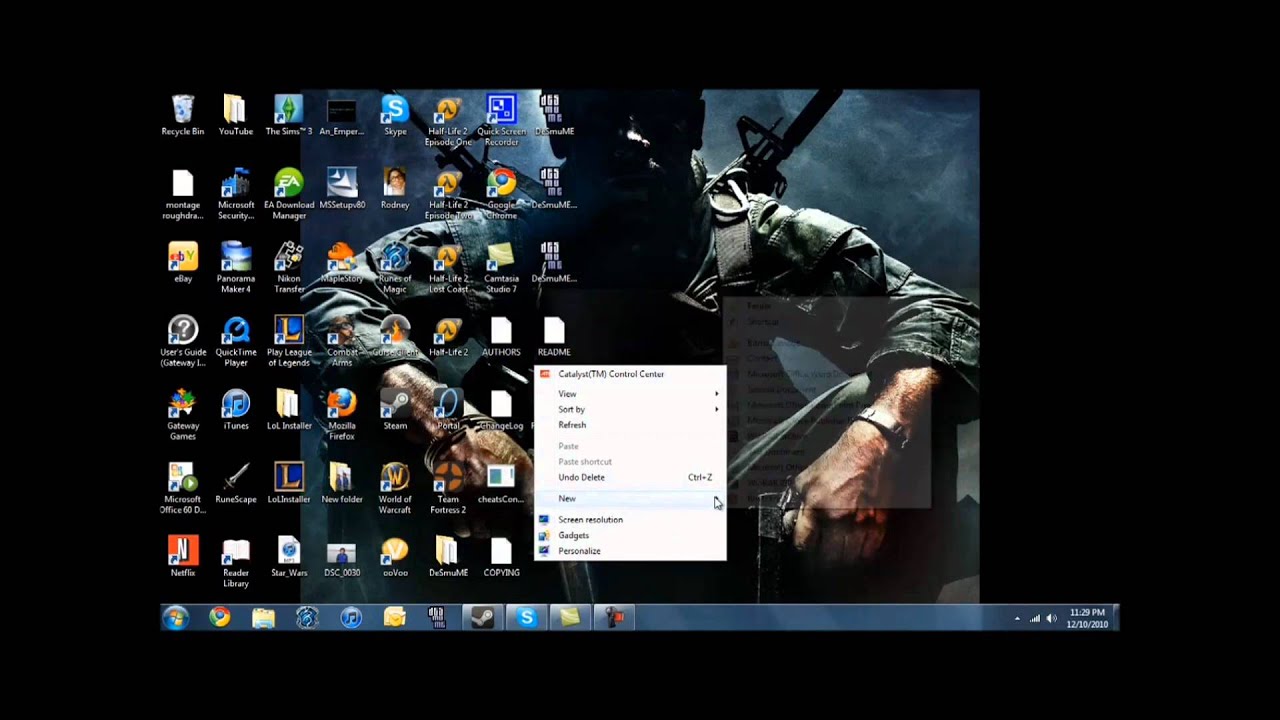Select the Google Chrome desktop shortcut
Image resolution: width=1280 pixels, height=720 pixels.
(x=501, y=194)
